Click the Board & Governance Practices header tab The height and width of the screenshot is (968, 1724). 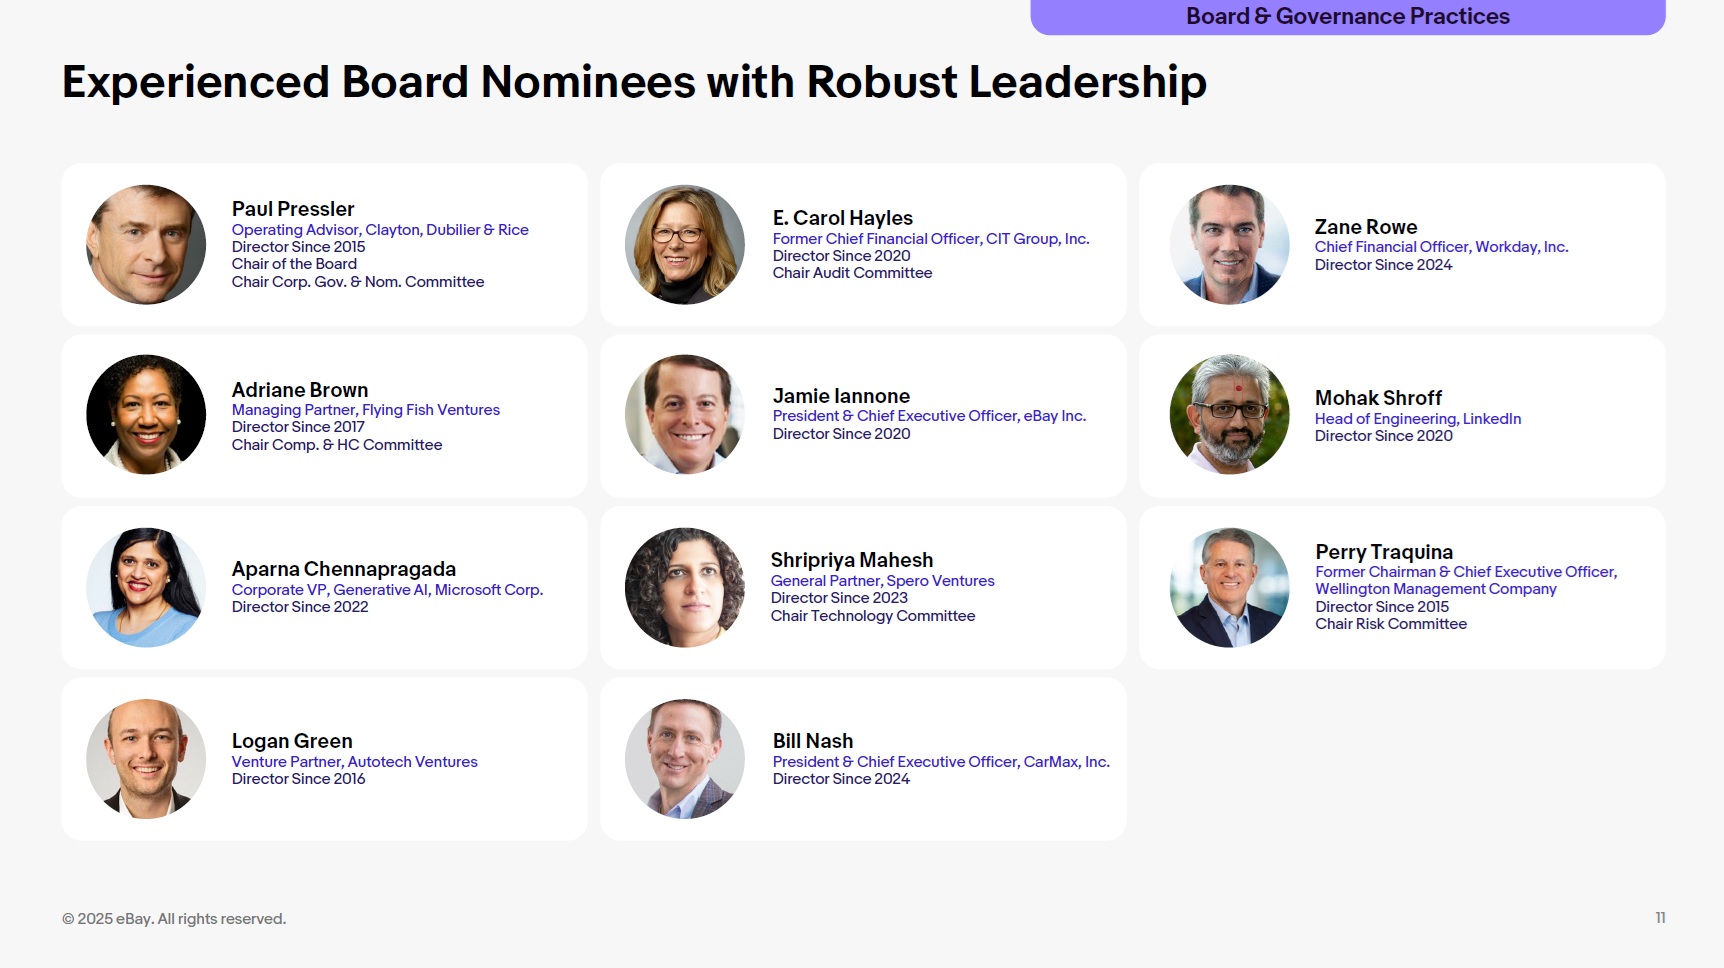pyautogui.click(x=1347, y=17)
